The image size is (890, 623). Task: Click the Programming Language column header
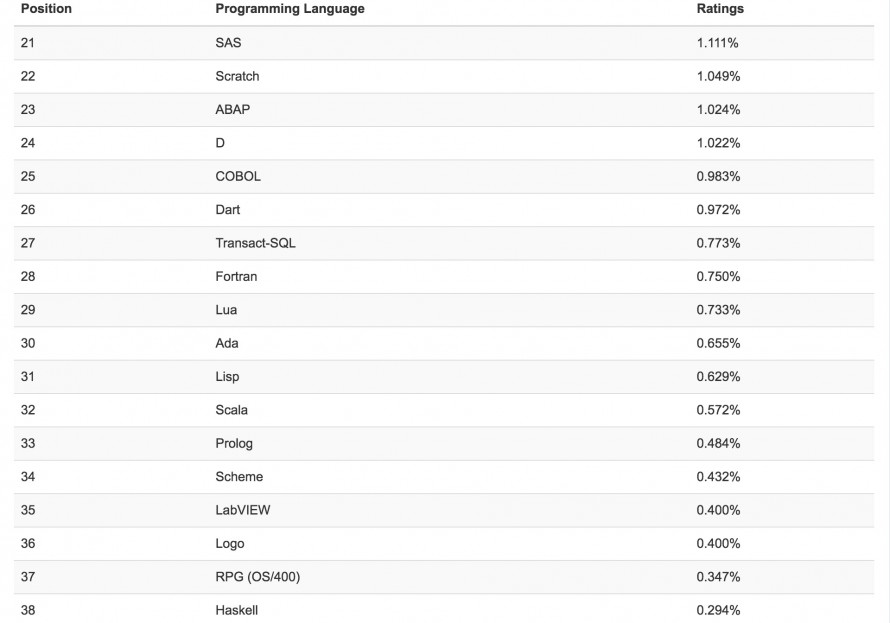click(x=290, y=9)
